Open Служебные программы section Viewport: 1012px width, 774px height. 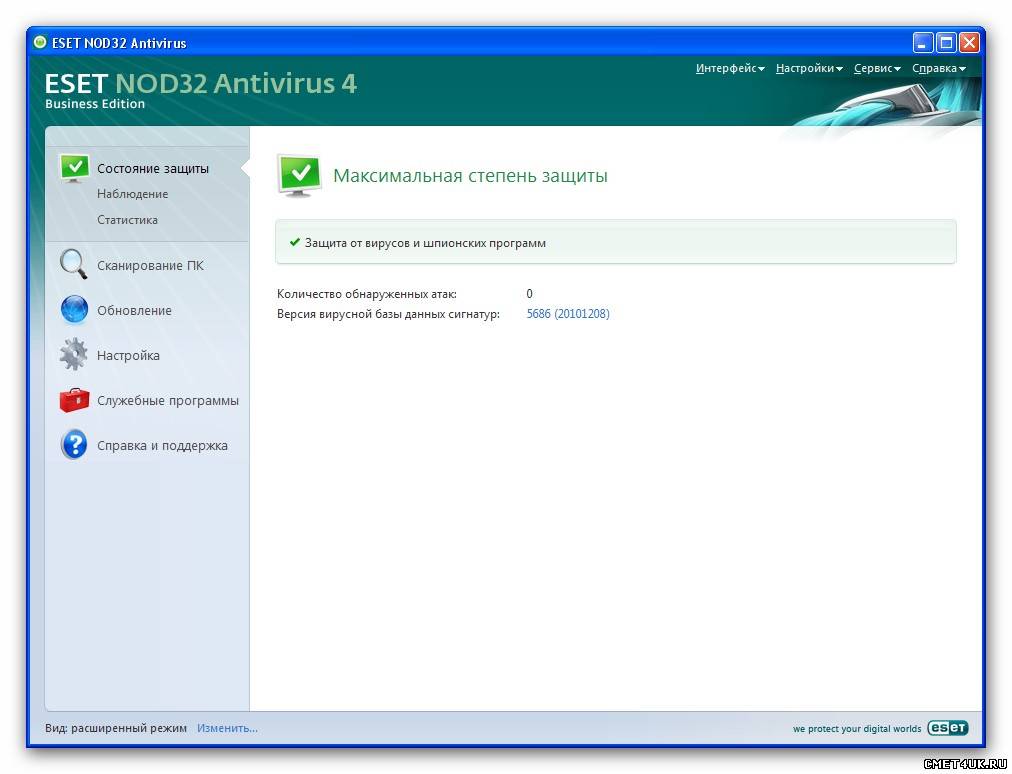[x=168, y=400]
